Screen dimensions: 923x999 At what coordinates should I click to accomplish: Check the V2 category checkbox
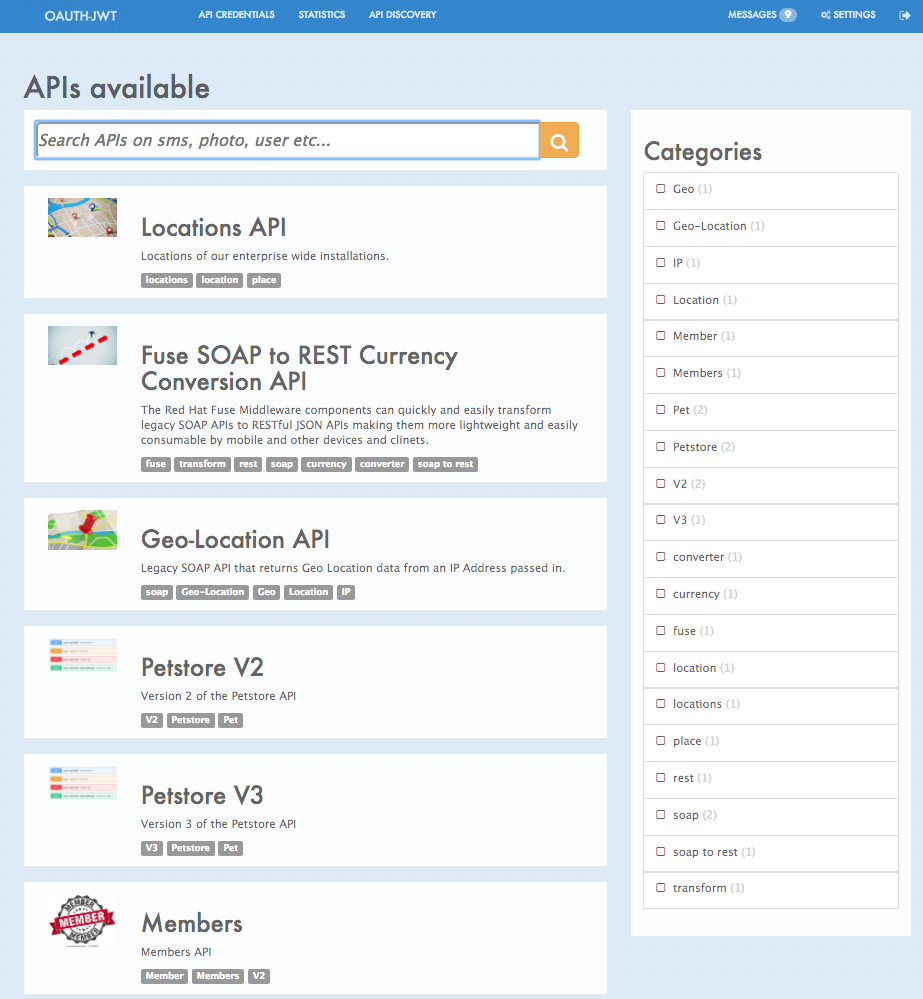click(661, 483)
